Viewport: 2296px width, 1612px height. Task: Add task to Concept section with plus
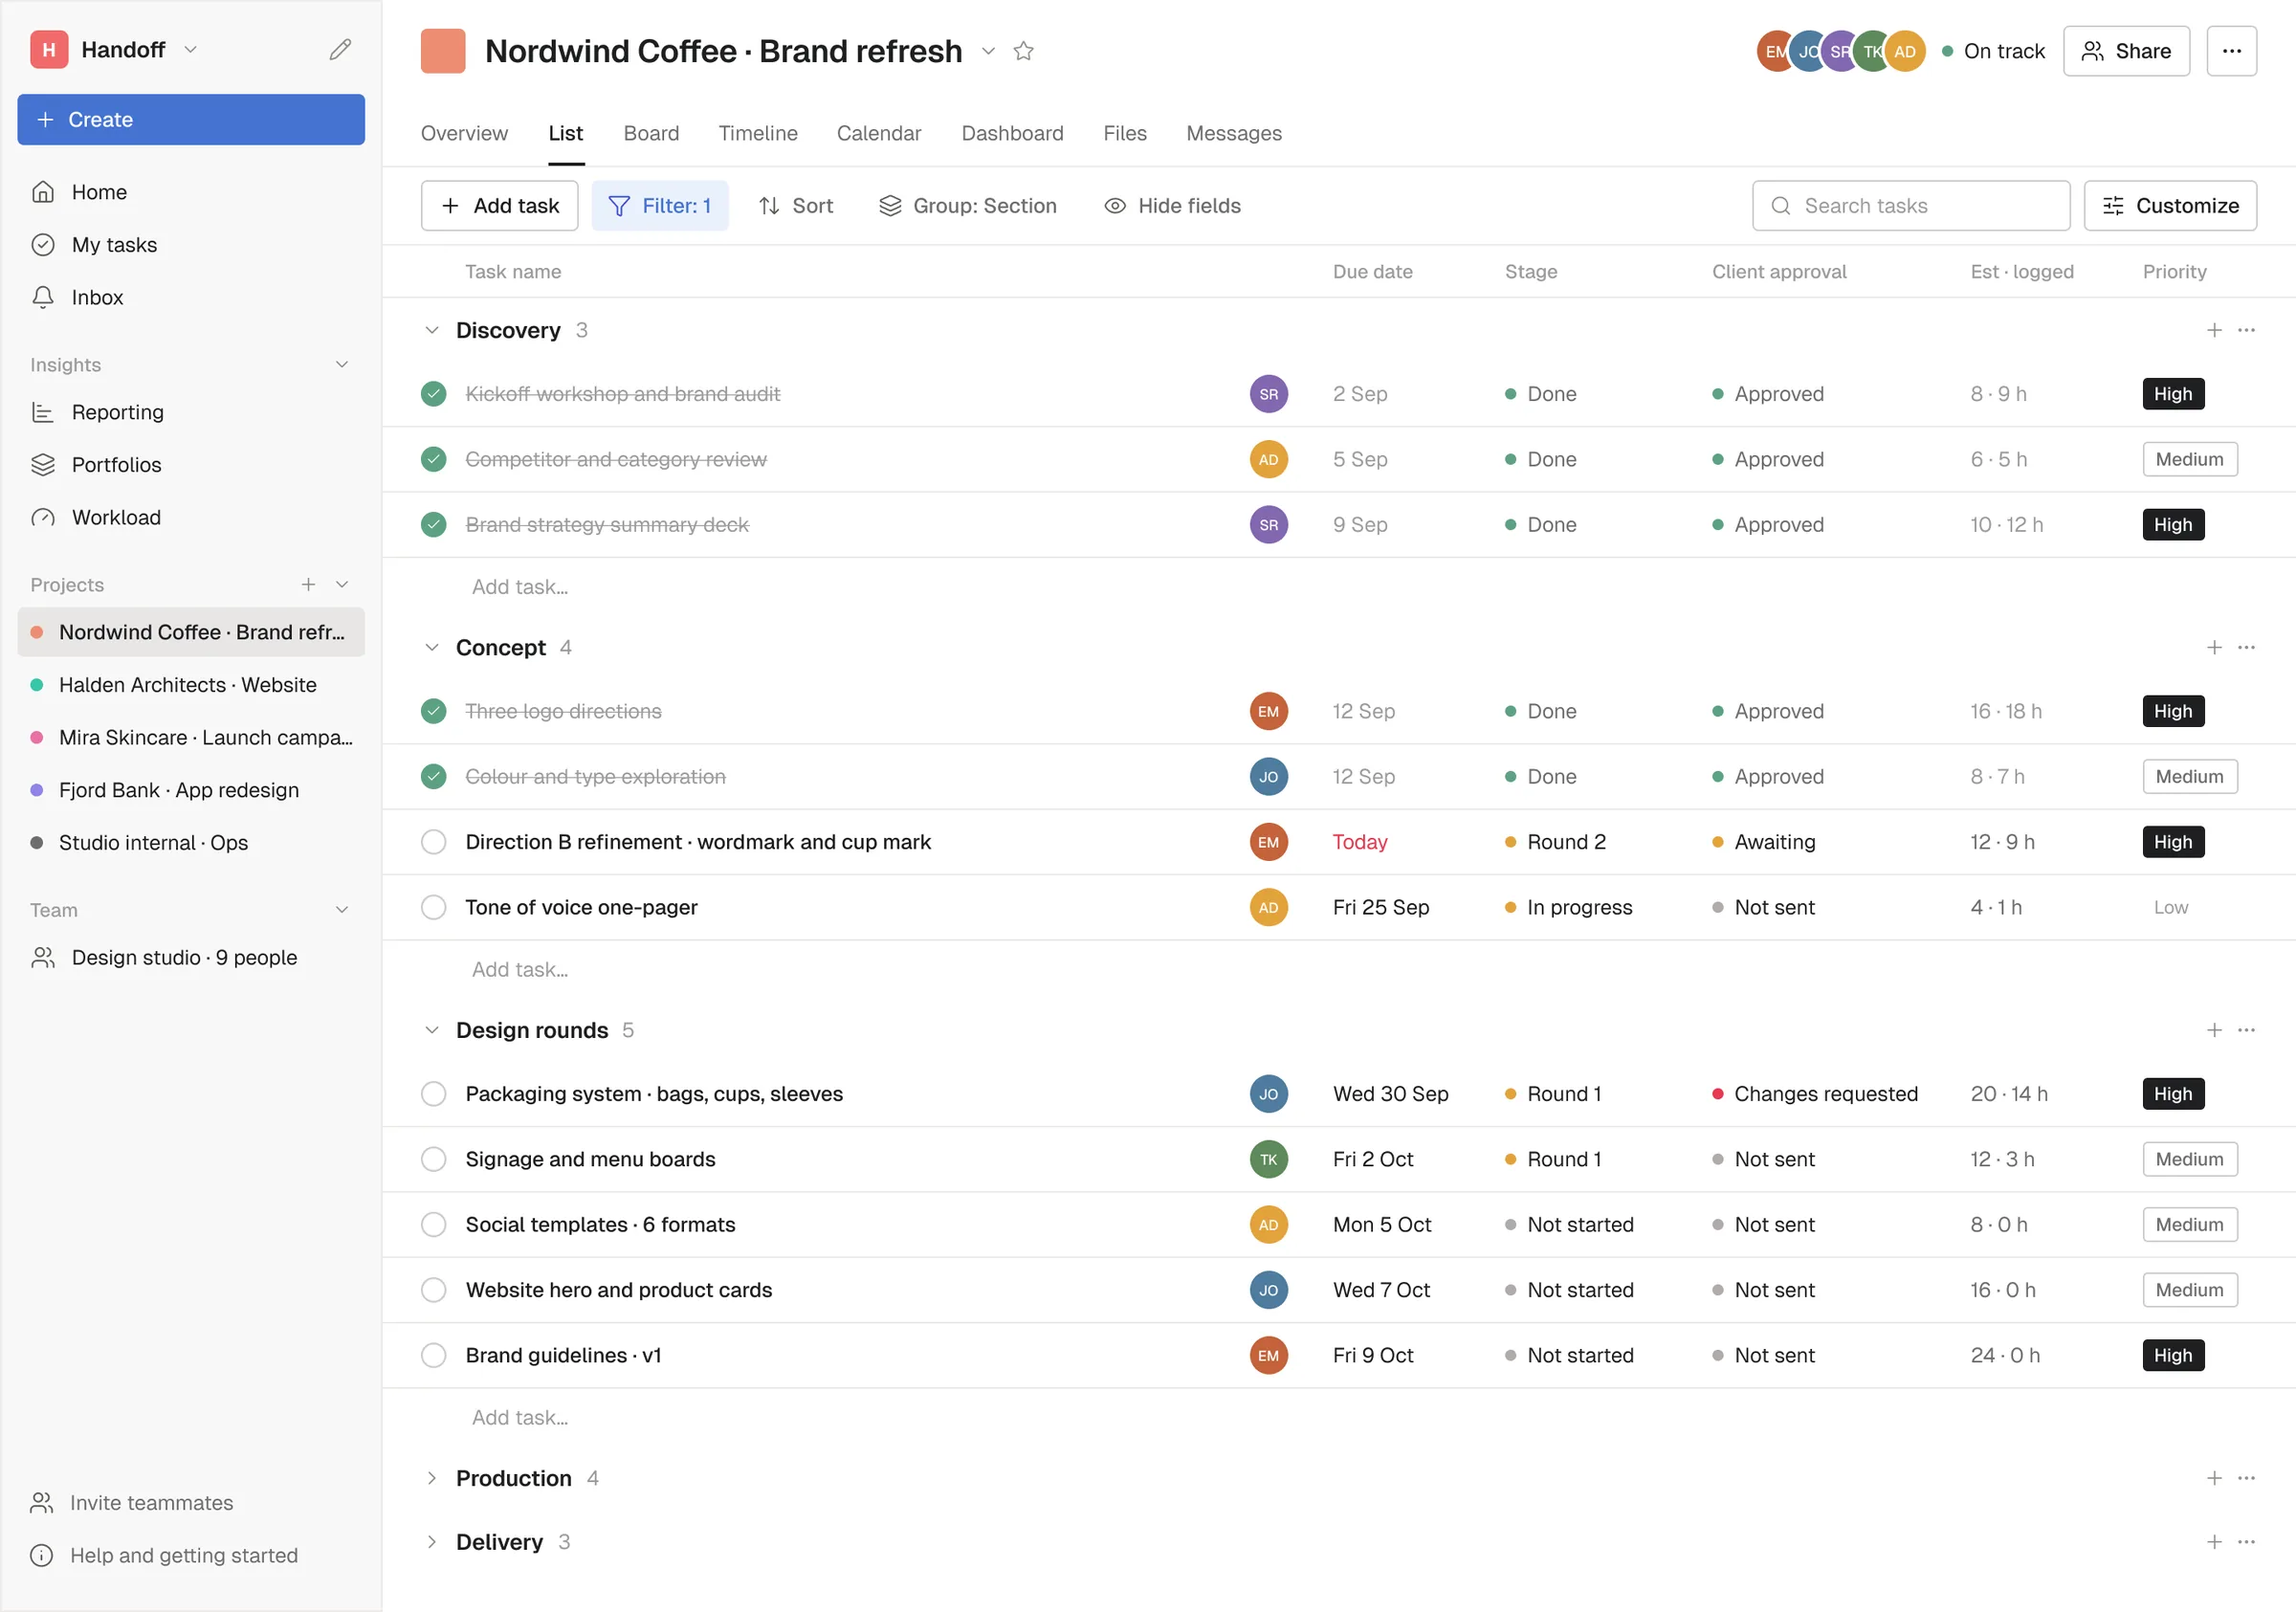[2214, 647]
